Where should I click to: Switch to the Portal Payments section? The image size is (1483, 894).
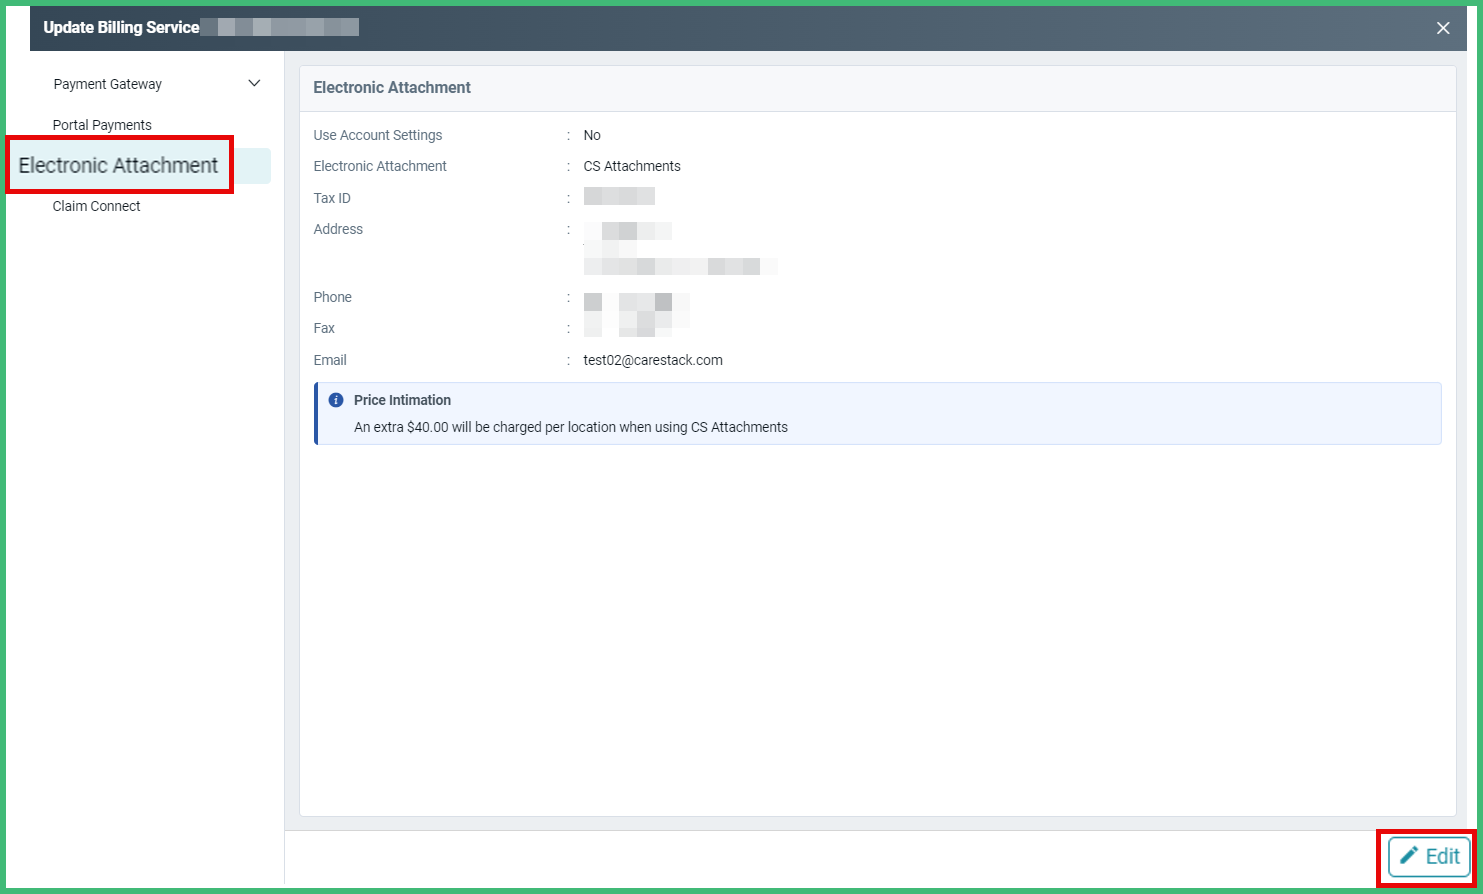tap(102, 124)
